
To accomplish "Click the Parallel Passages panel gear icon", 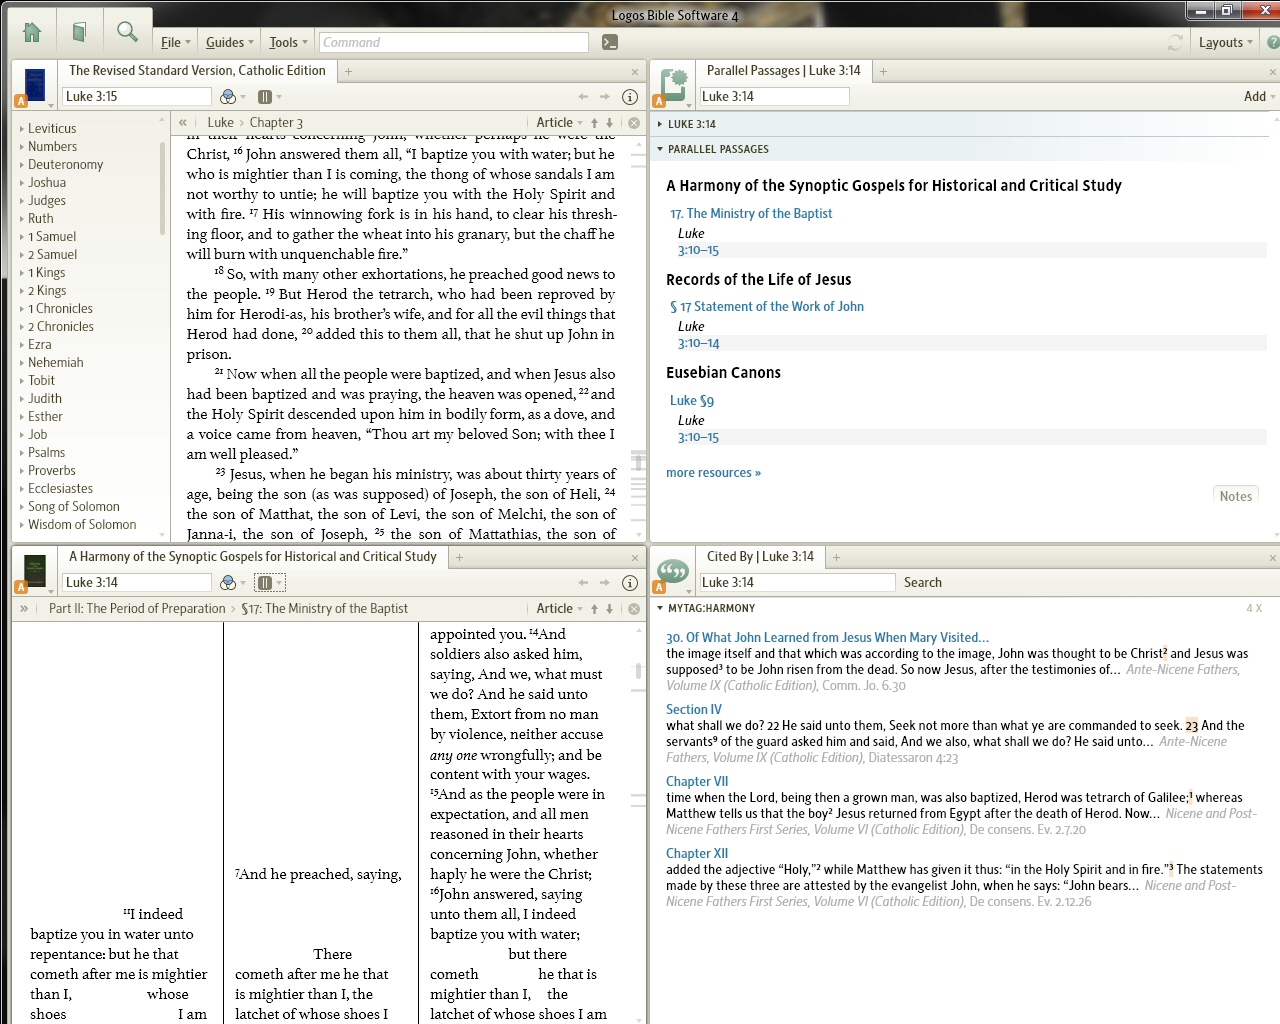I will pos(672,84).
